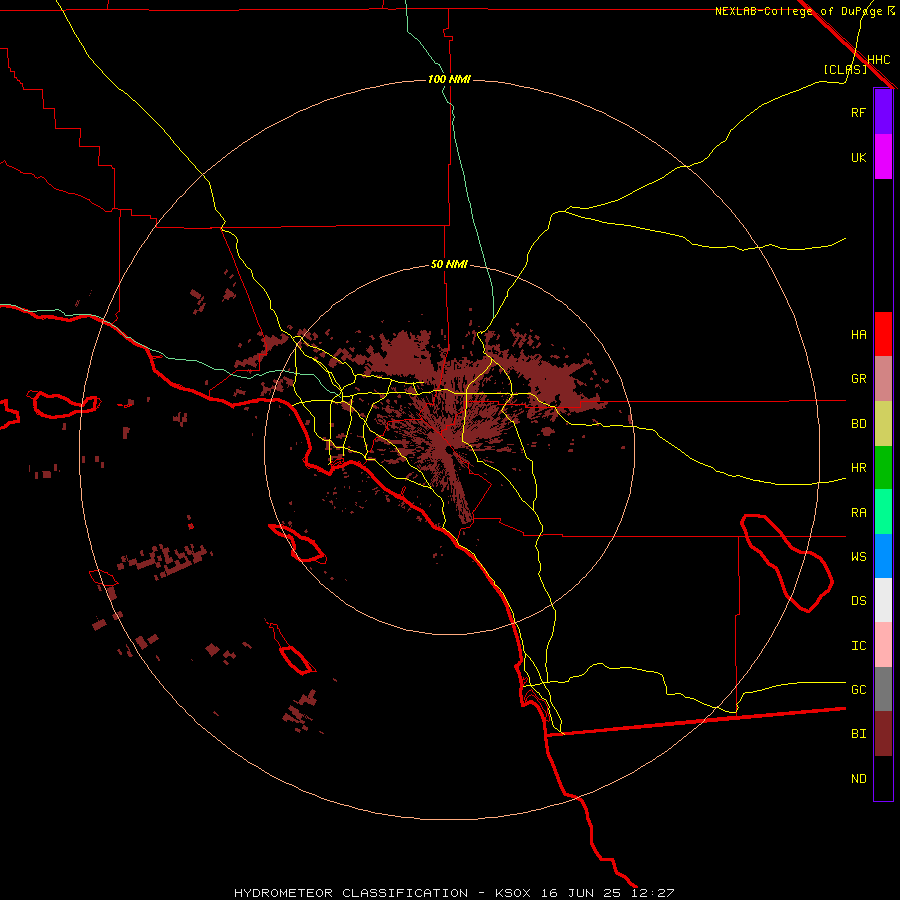Click the DS white legend swatch
The width and height of the screenshot is (900, 900).
[x=883, y=600]
